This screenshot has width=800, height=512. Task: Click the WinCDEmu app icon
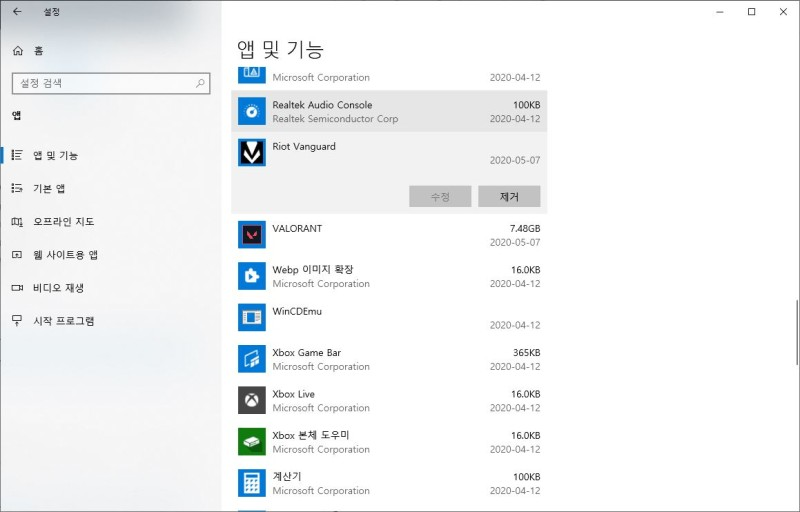tap(252, 317)
